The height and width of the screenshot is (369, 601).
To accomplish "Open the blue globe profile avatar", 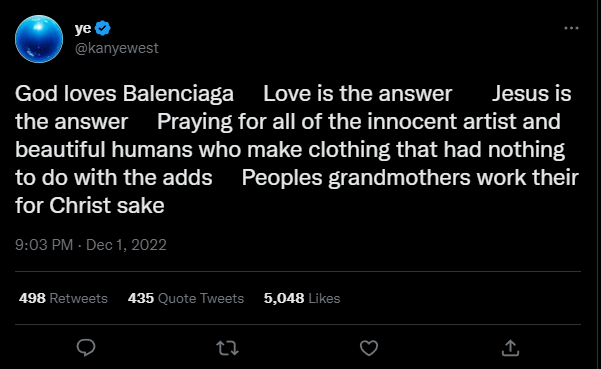I will tap(39, 39).
